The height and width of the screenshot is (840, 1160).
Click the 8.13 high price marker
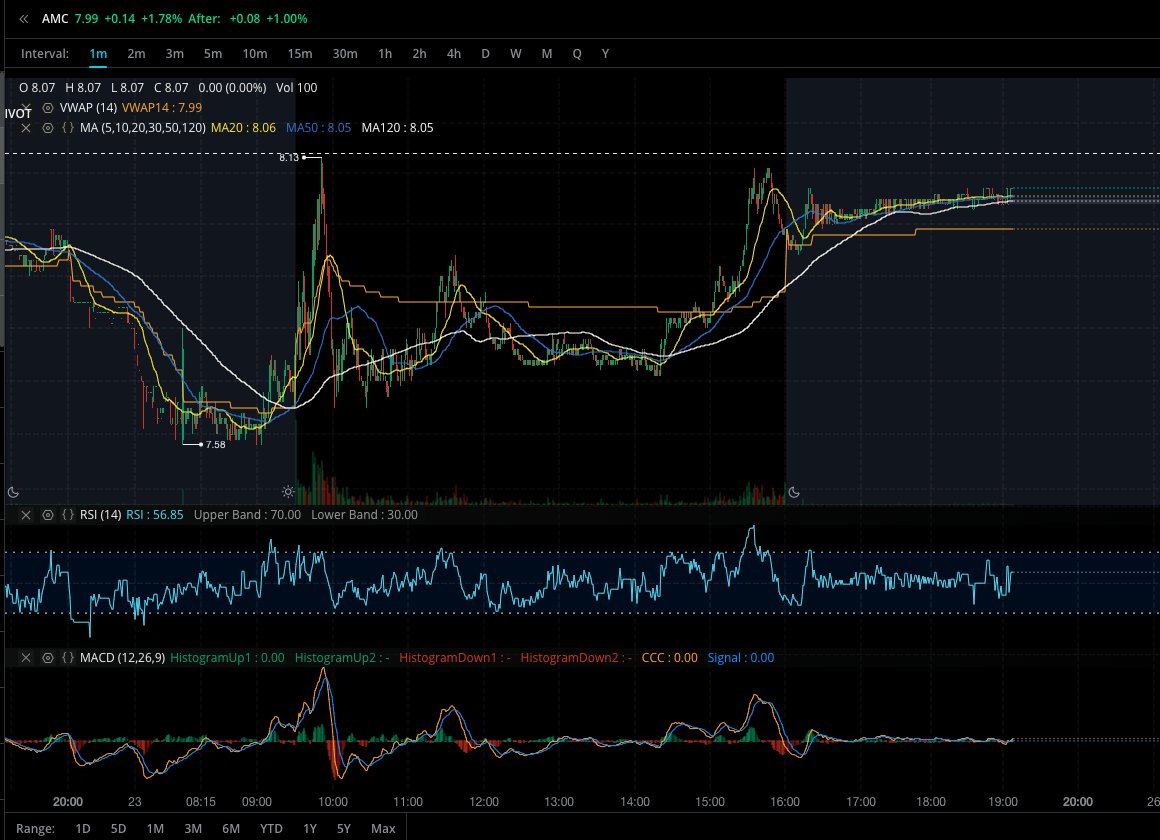click(x=289, y=158)
